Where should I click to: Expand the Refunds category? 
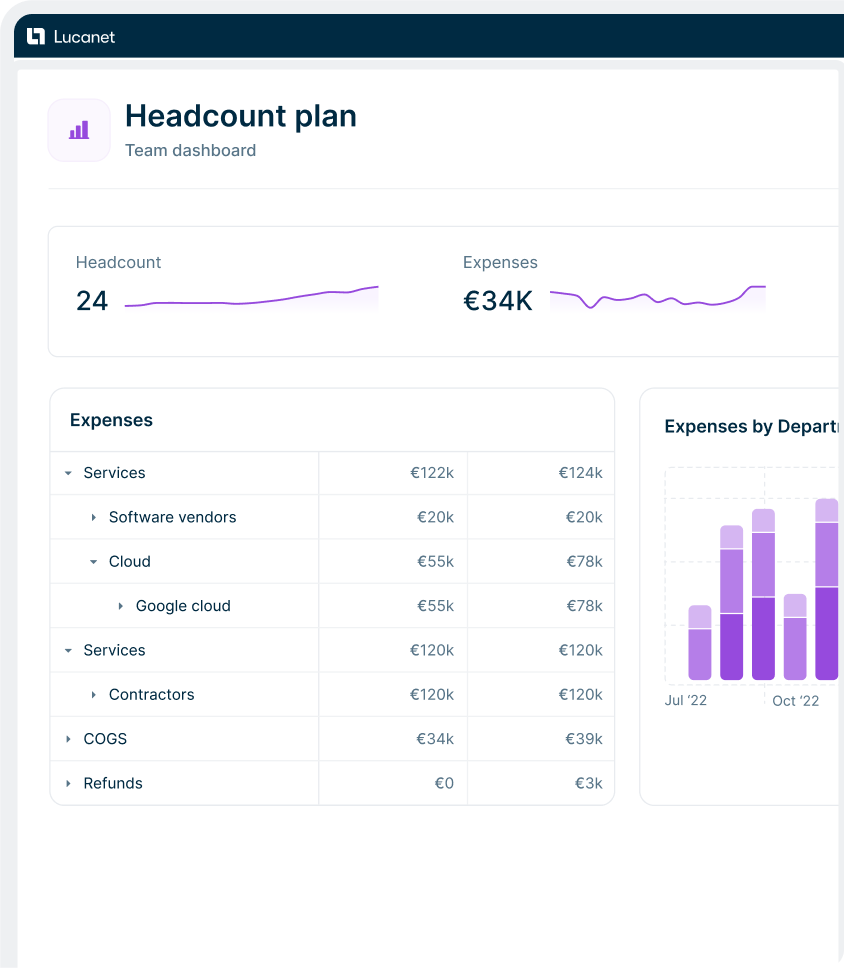(68, 784)
